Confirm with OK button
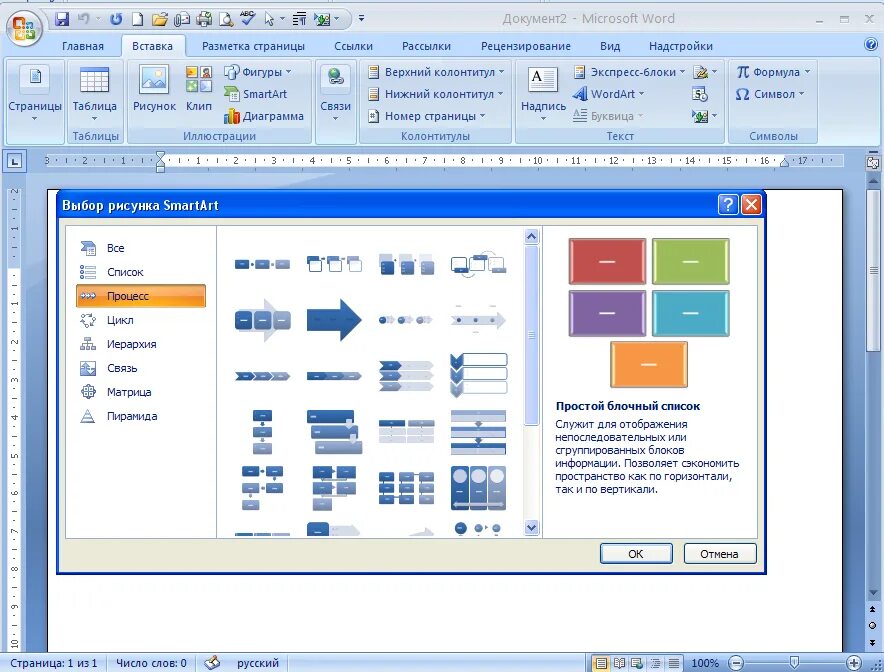Screen dimensions: 884x672 pos(636,554)
